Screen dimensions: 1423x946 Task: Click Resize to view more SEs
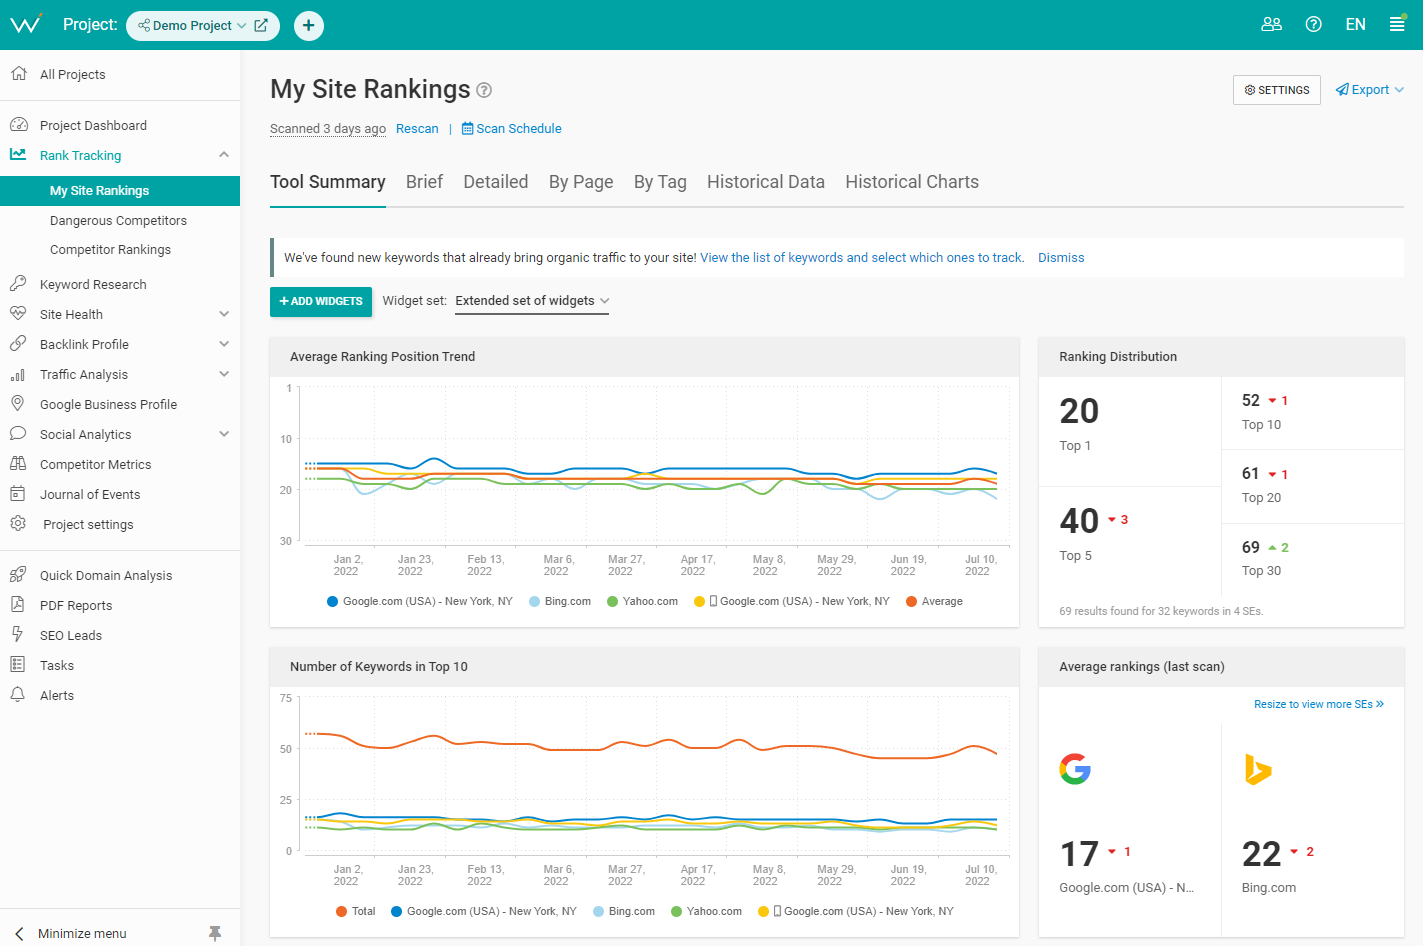(x=1319, y=704)
